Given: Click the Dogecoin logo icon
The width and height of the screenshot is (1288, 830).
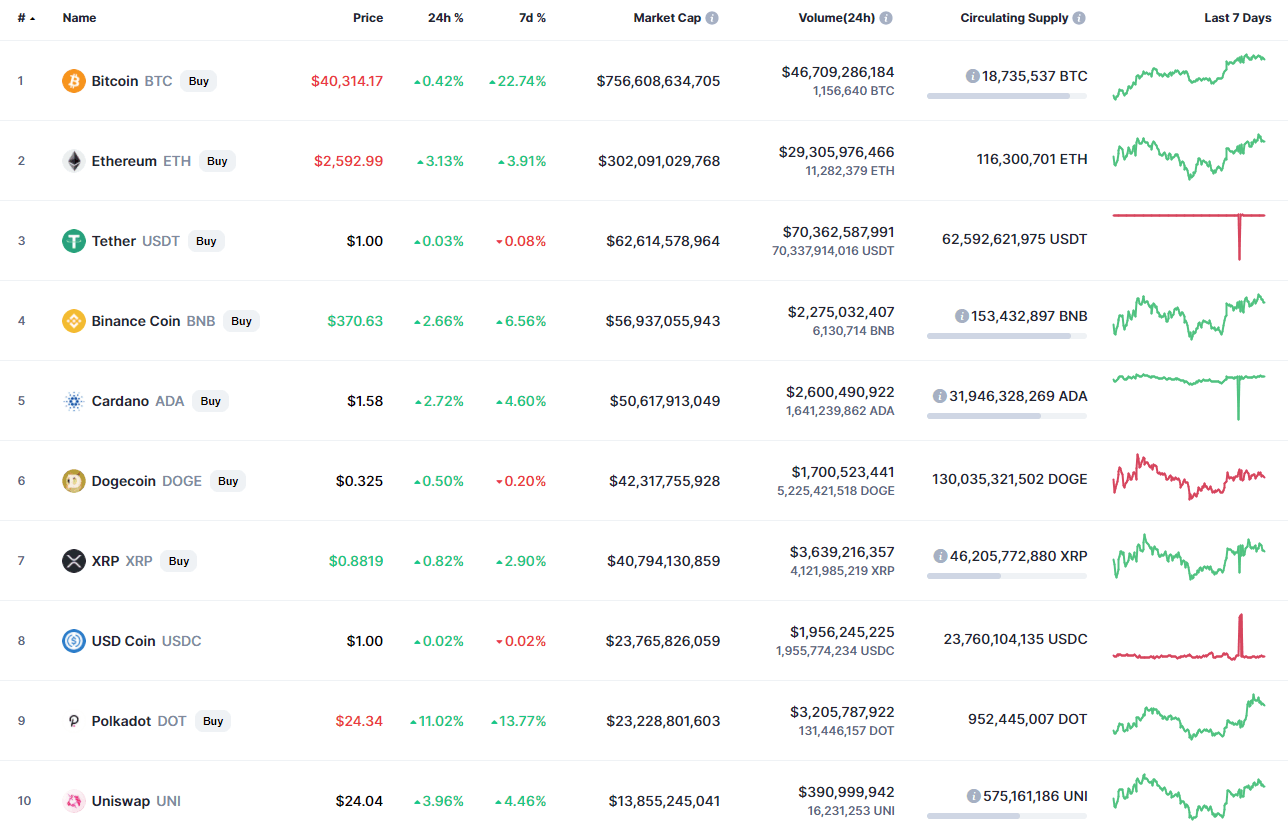Looking at the screenshot, I should point(74,481).
